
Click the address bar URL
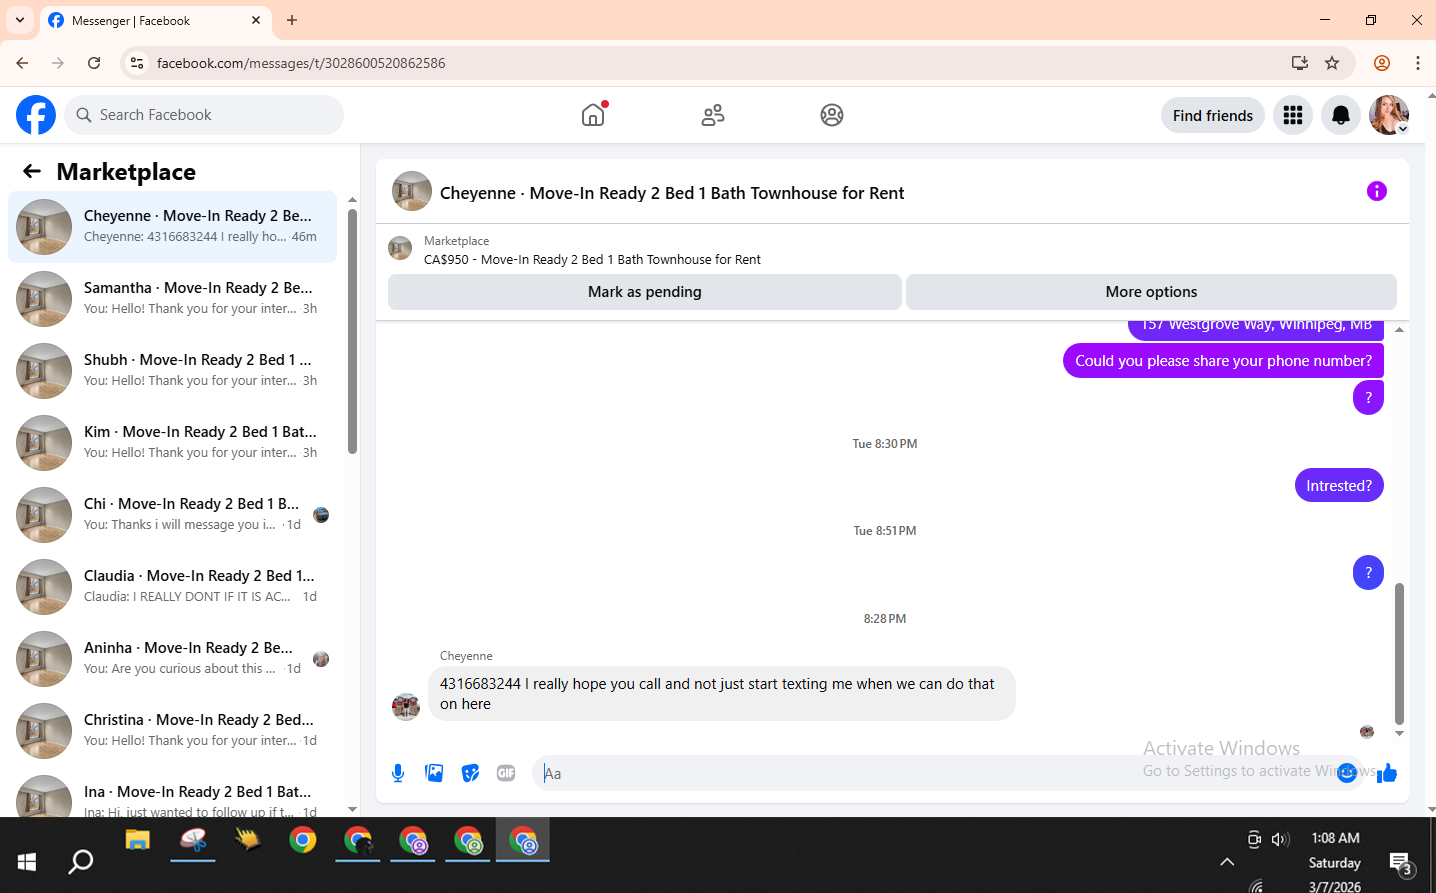(x=301, y=63)
